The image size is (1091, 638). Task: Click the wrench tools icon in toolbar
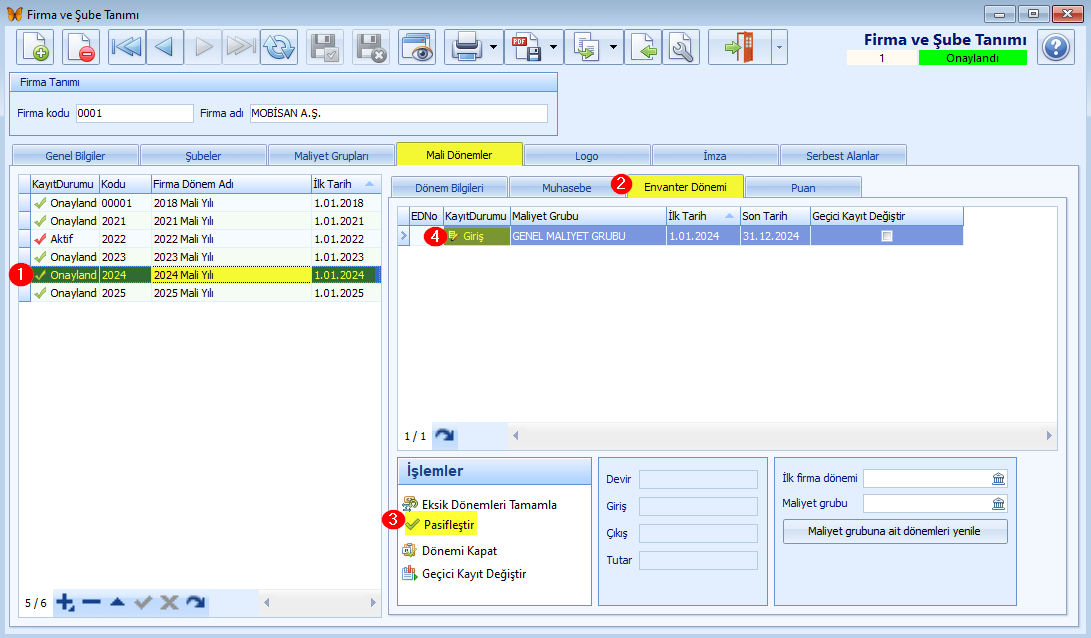(x=680, y=47)
